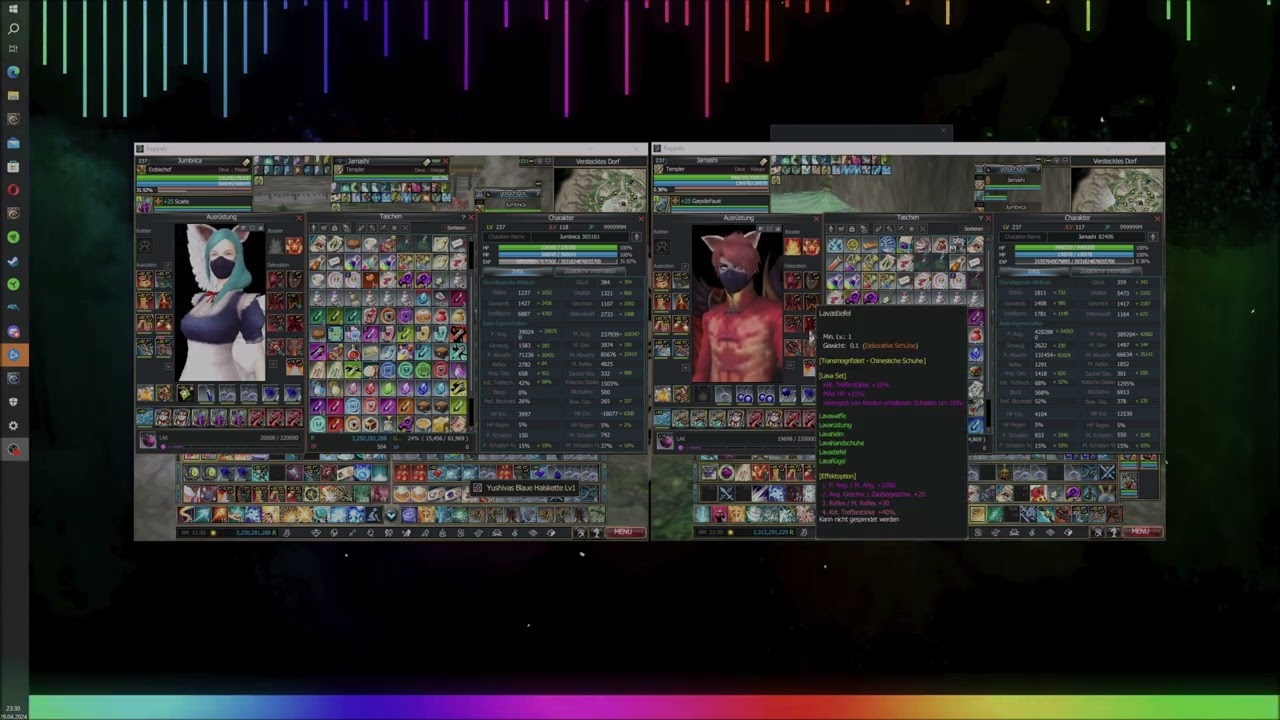This screenshot has width=1280, height=720.
Task: Click the pet portrait beside '+25 Scarle'
Action: (x=144, y=203)
